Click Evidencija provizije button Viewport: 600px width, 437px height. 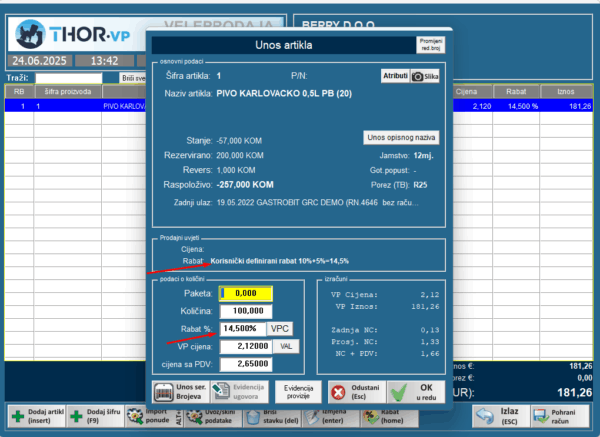click(298, 392)
